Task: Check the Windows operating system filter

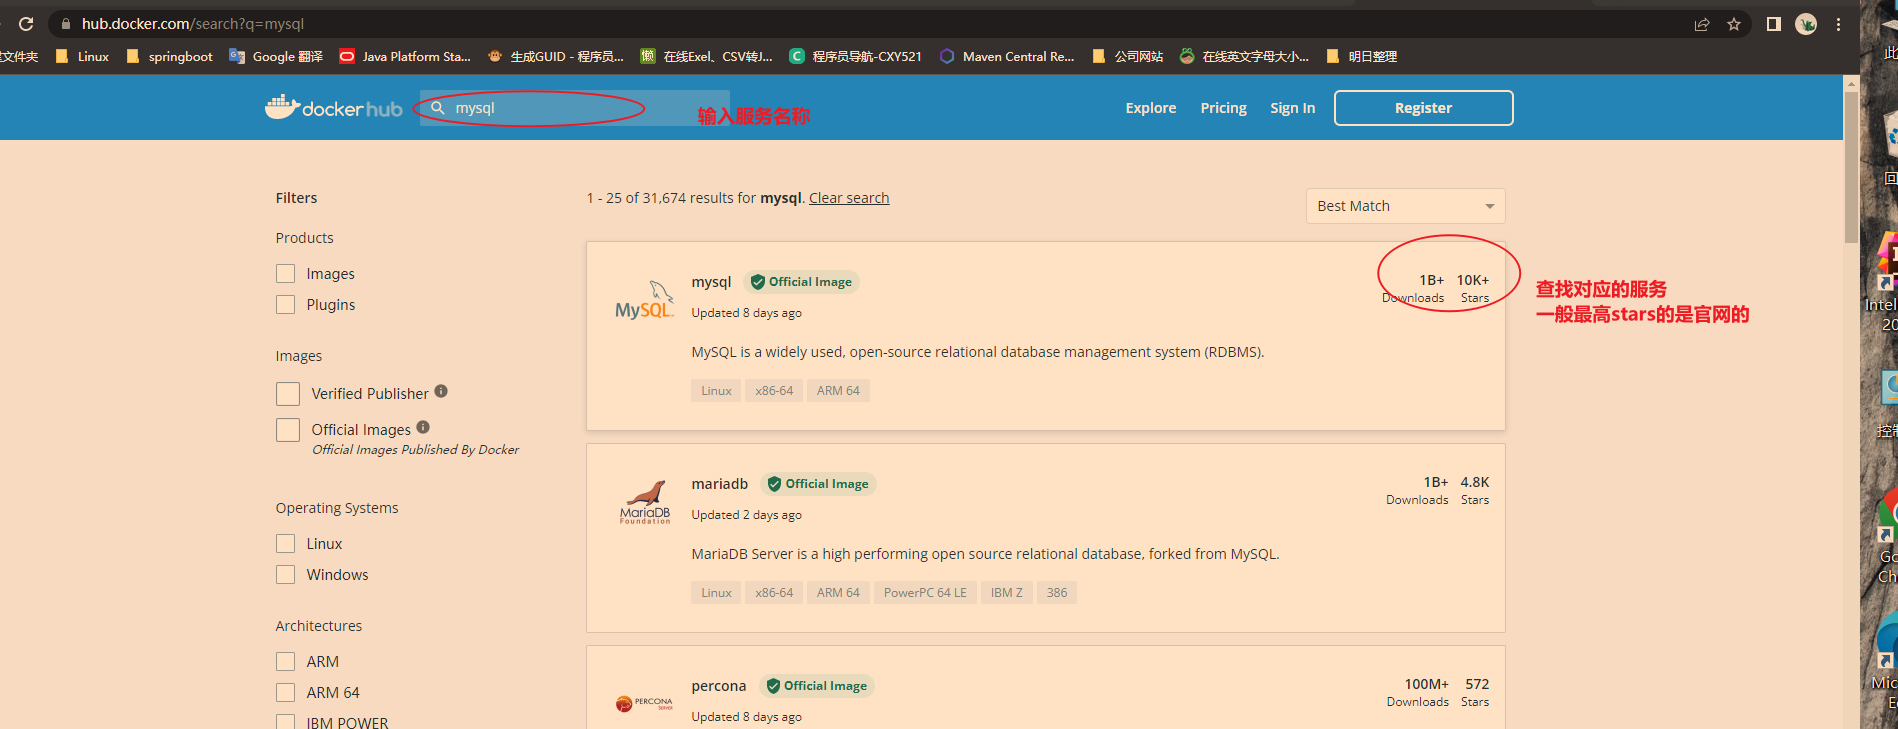Action: (286, 575)
